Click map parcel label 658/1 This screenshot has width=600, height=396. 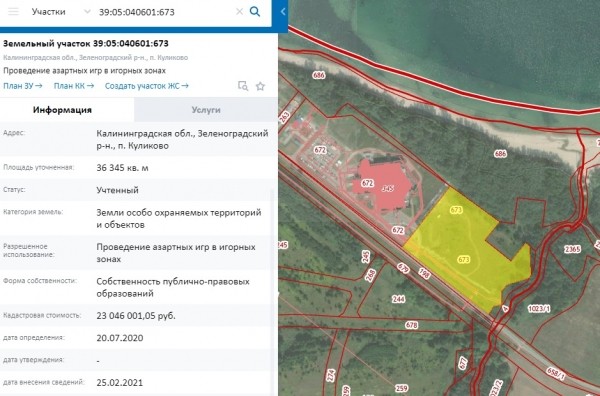pos(556,373)
